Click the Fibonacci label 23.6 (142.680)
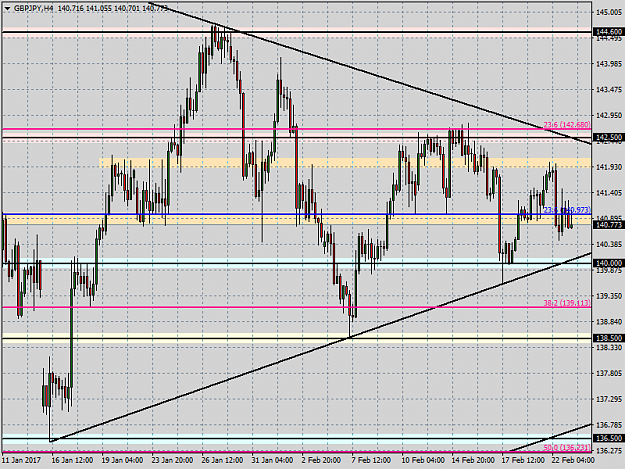625x469 pixels. coord(567,125)
